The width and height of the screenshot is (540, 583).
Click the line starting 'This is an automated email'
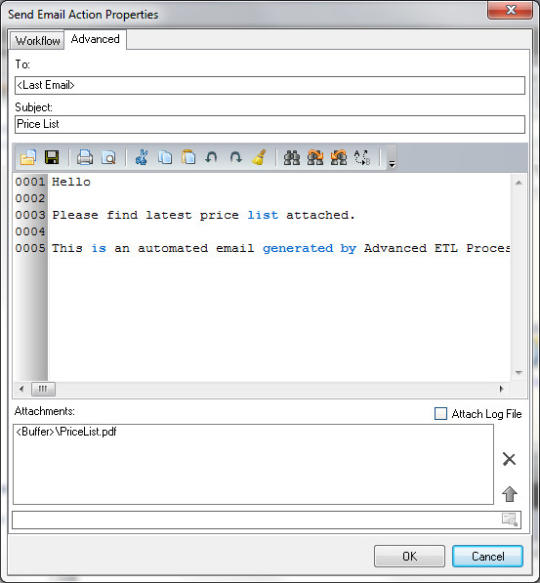(x=281, y=248)
